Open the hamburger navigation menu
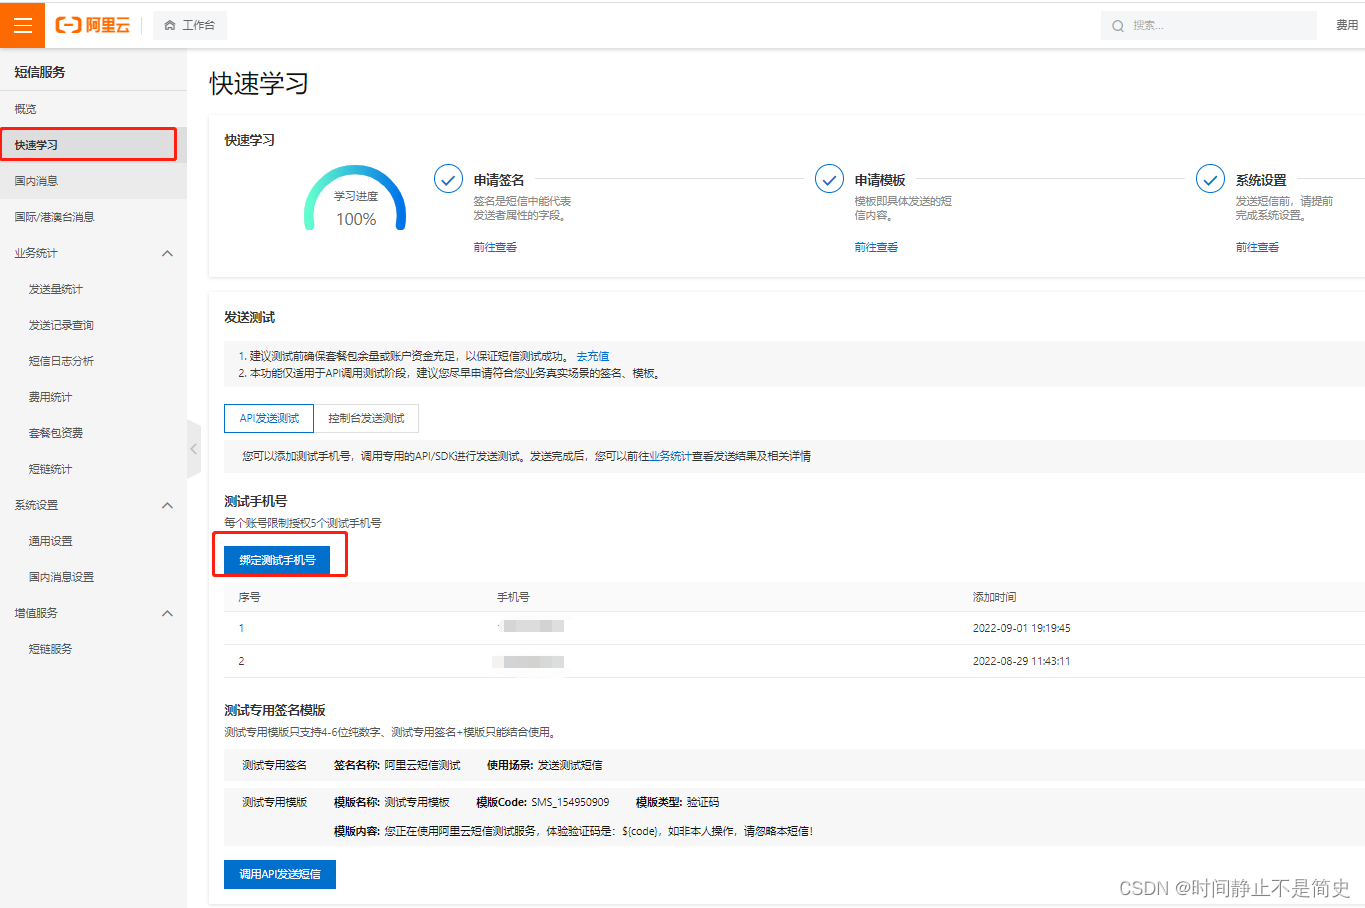The width and height of the screenshot is (1365, 908). point(22,25)
